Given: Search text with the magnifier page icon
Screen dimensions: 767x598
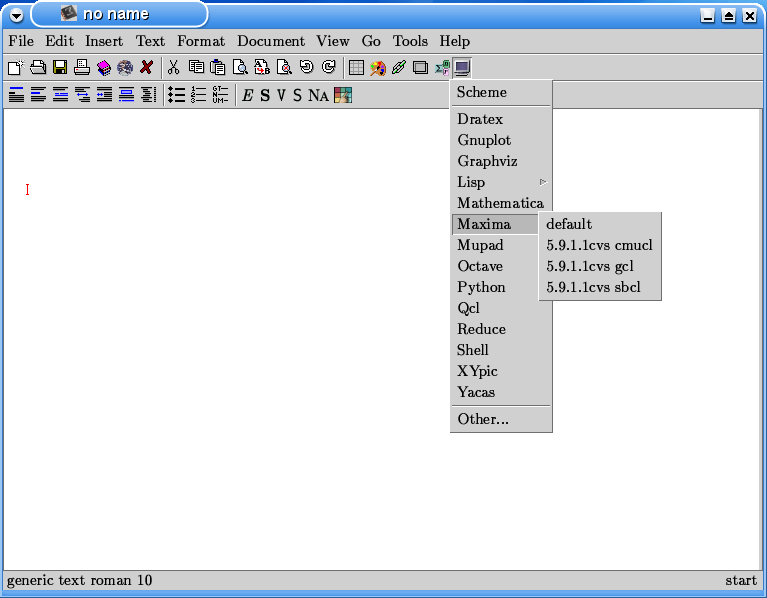Looking at the screenshot, I should [240, 67].
